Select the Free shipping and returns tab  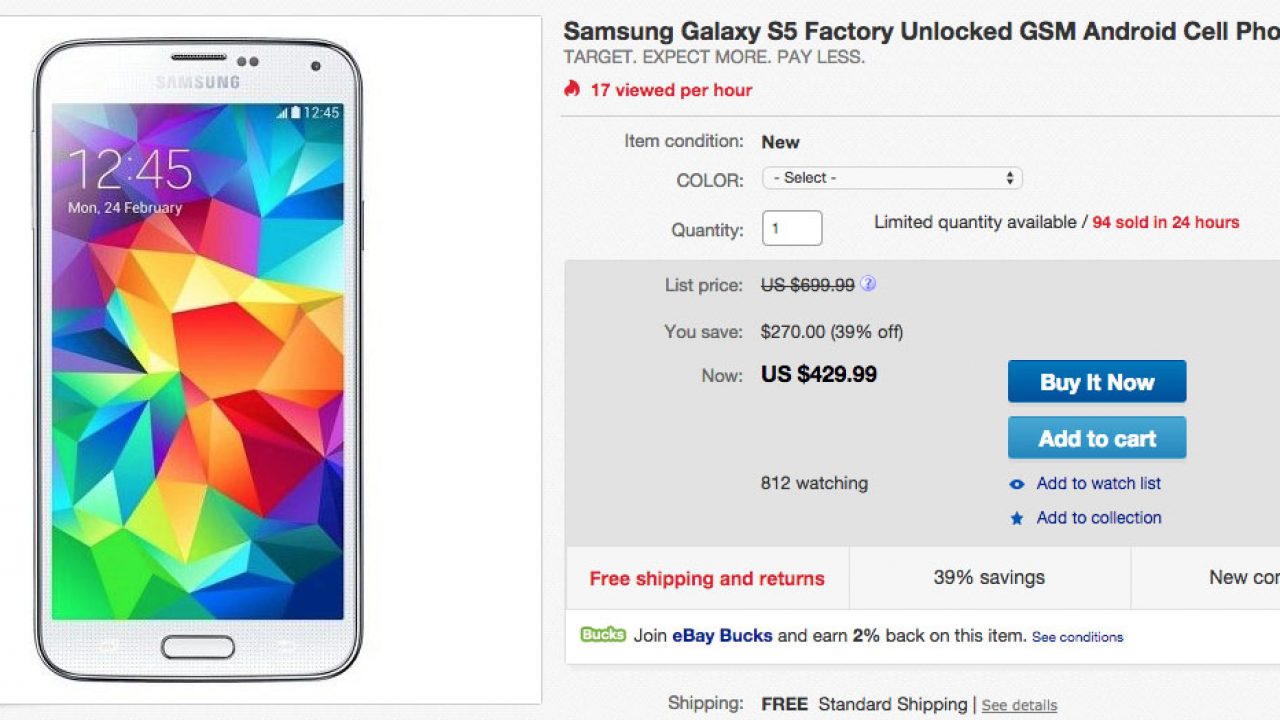707,578
